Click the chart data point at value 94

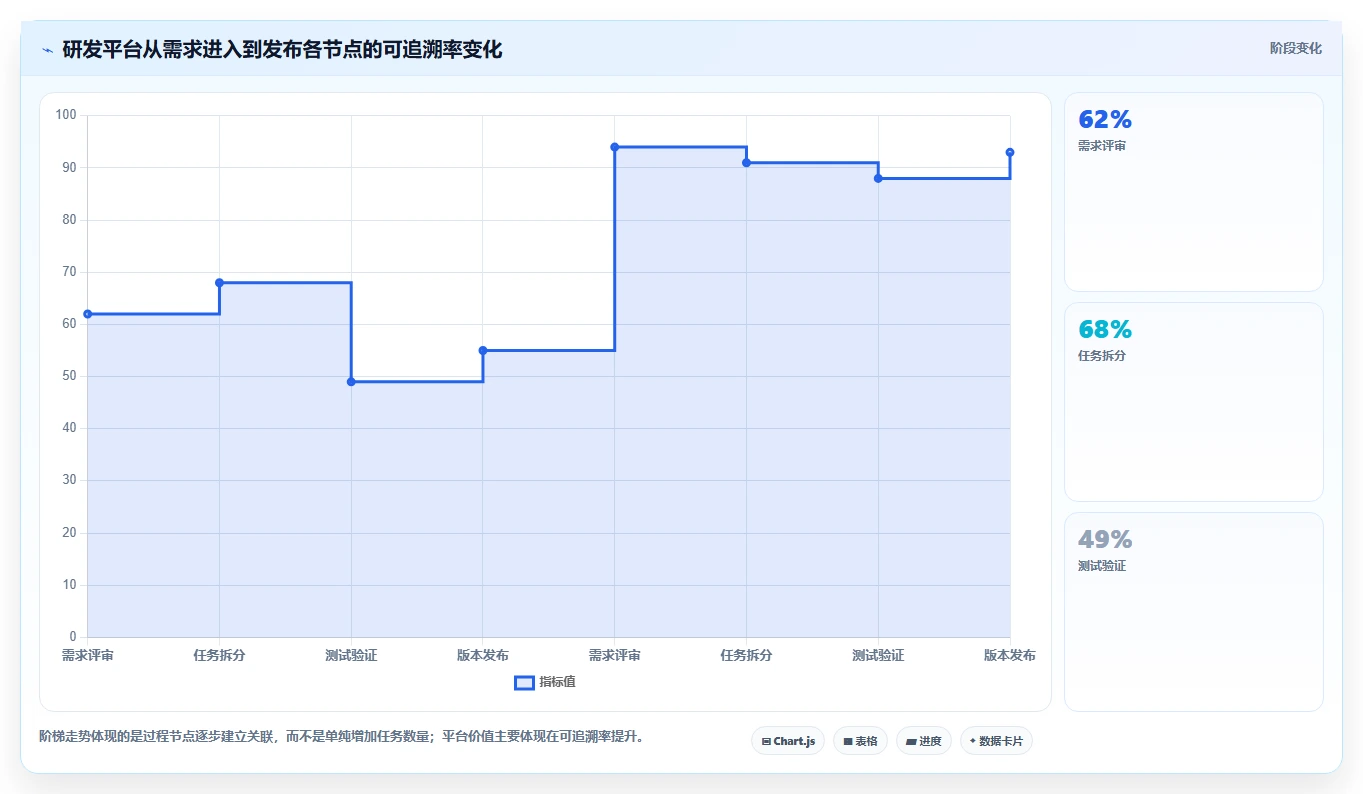coord(615,147)
